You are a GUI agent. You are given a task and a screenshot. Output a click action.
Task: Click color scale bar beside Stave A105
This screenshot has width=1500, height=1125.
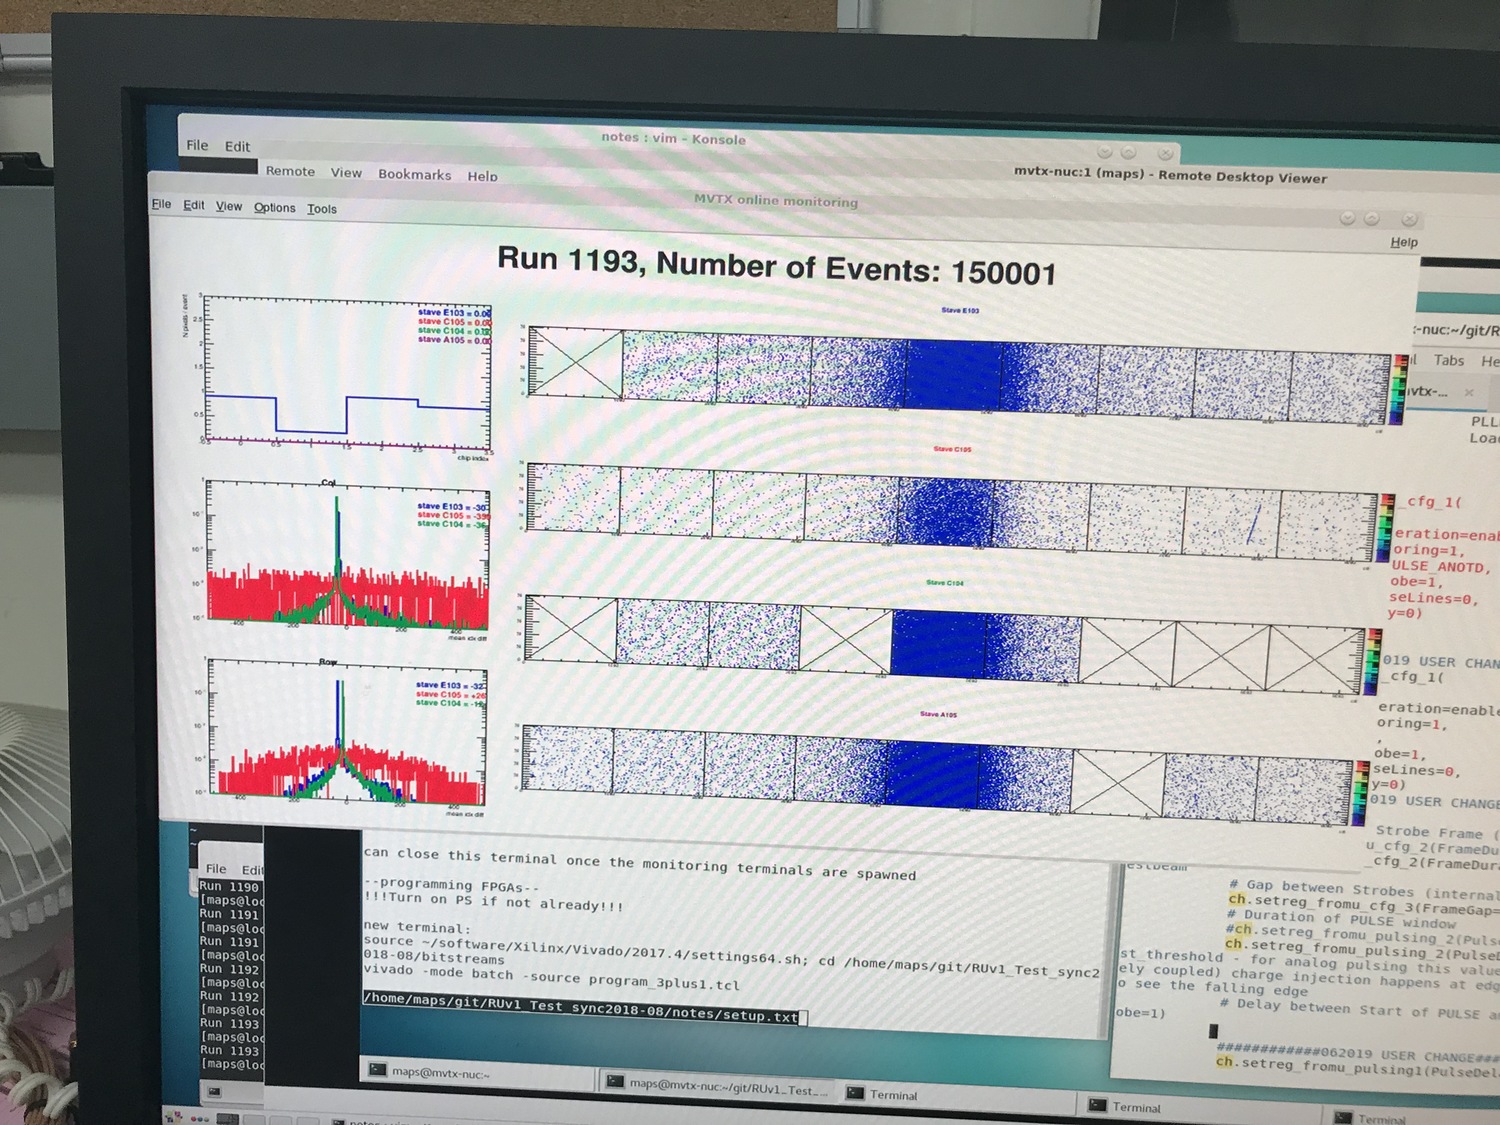1360,792
